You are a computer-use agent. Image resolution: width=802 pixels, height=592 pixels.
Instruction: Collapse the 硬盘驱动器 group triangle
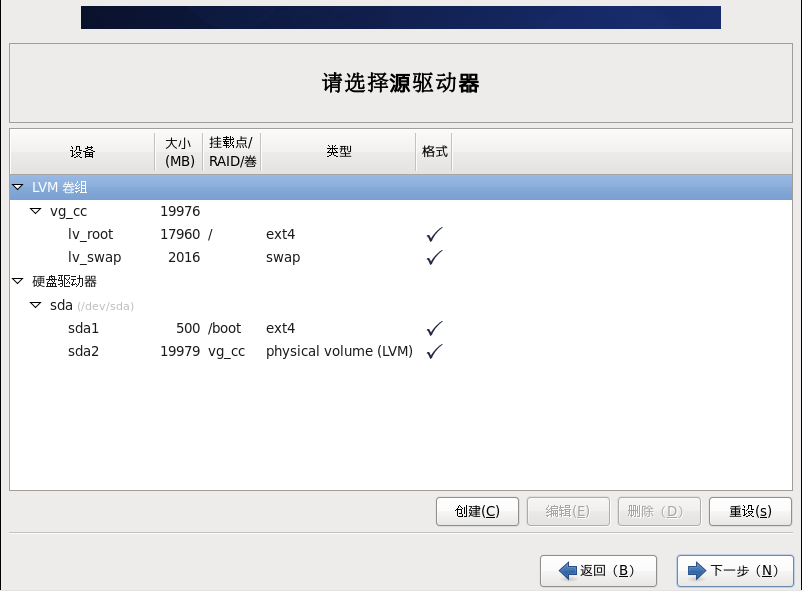click(x=18, y=281)
